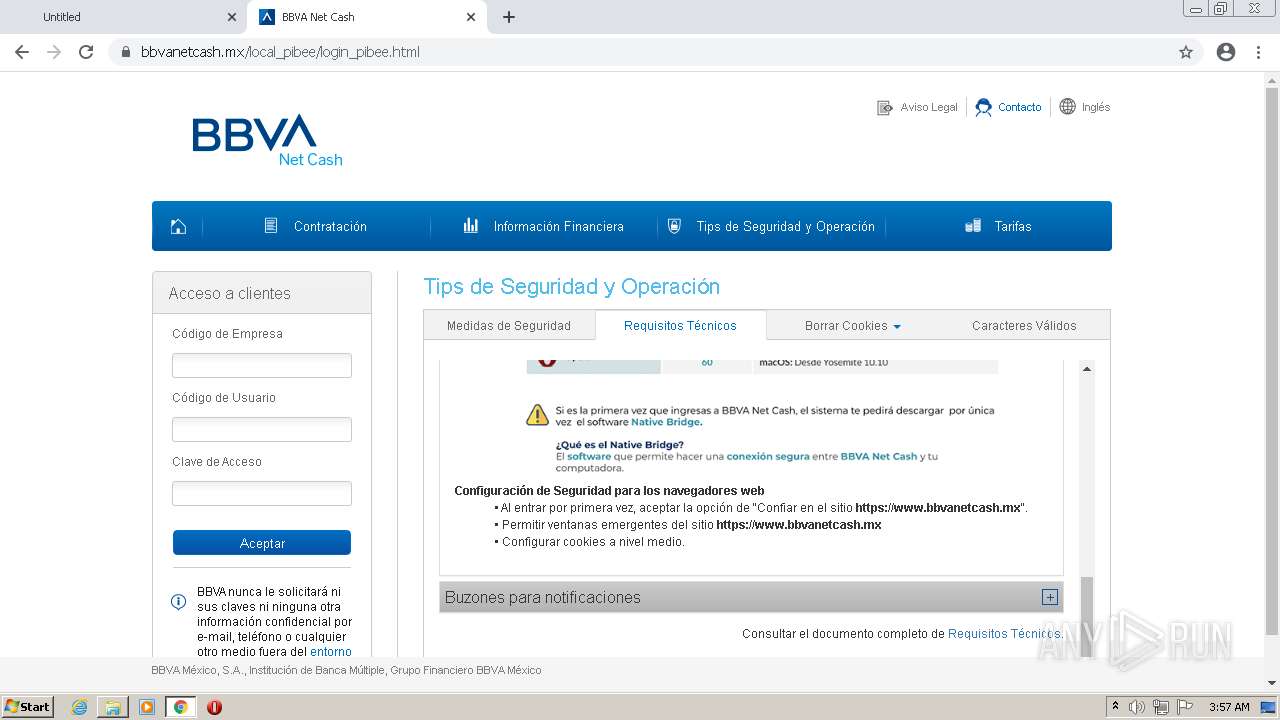Click the info icon beside BBVA security notice

tap(179, 601)
